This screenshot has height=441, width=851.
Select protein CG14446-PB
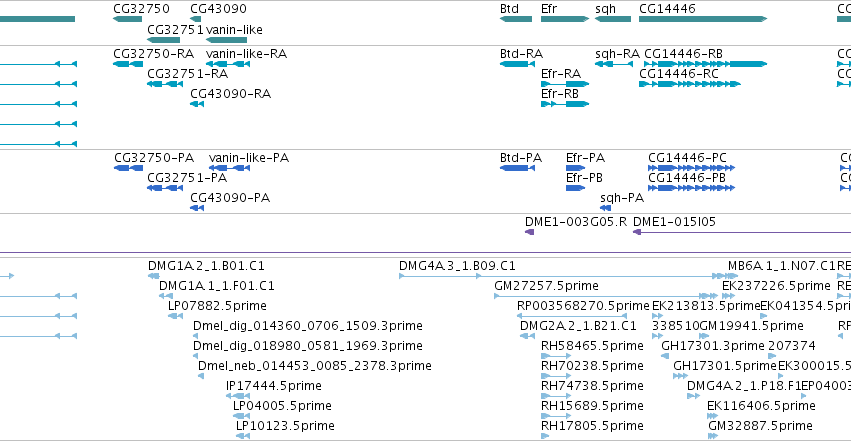tap(691, 188)
